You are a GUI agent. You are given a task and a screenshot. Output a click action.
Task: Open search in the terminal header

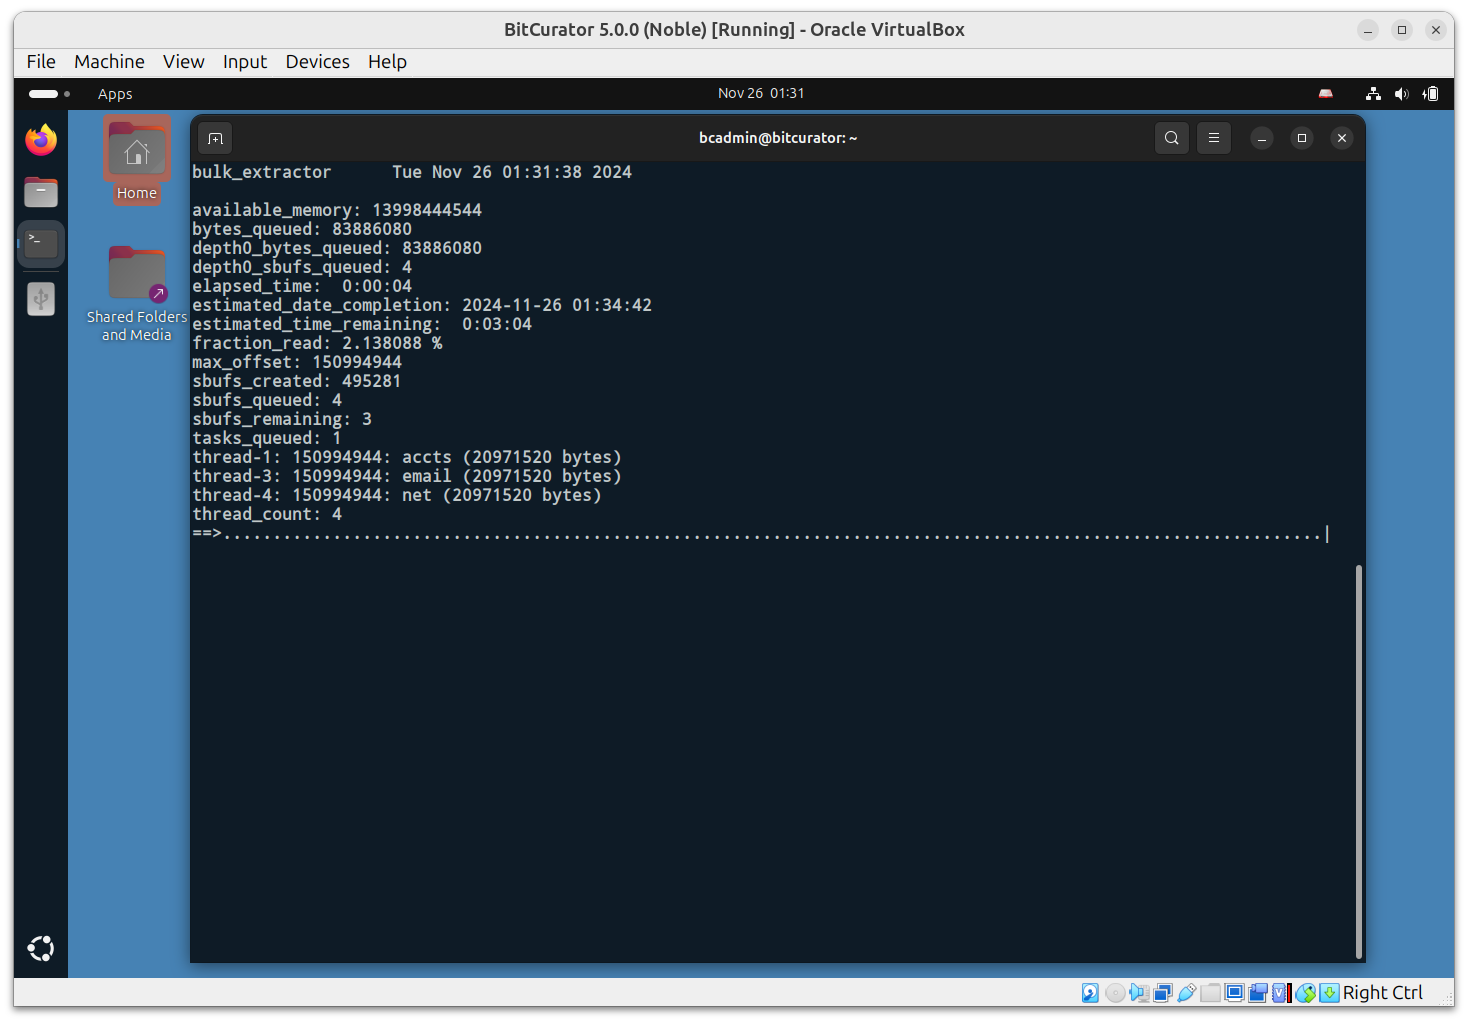coord(1172,138)
